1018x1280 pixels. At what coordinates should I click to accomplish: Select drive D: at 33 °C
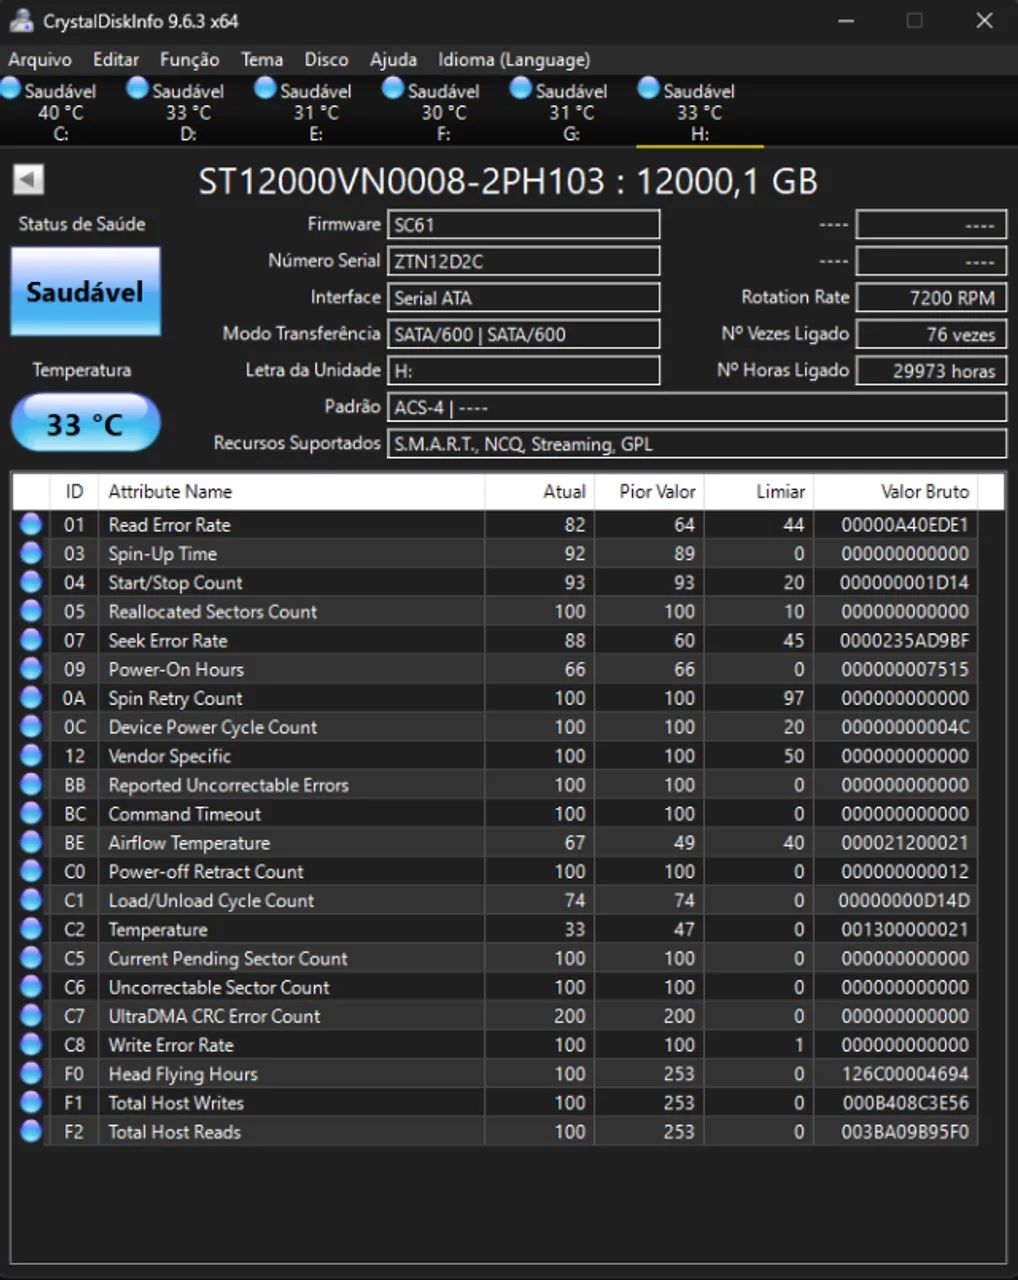tap(187, 111)
